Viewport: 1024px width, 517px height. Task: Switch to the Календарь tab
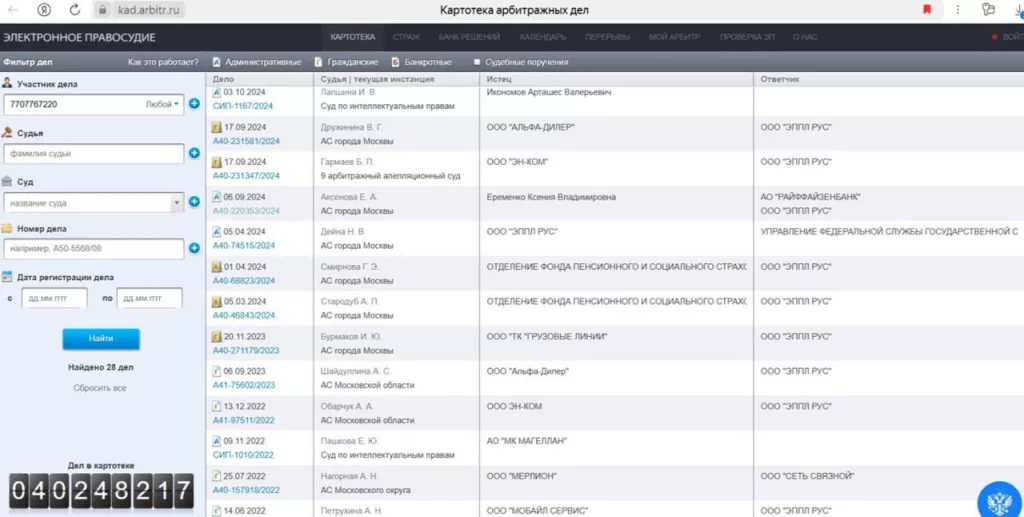(x=542, y=37)
